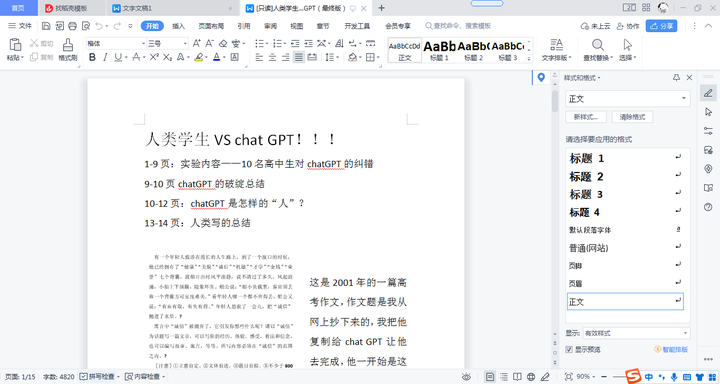Click the Save icon in quick toolbar
Screen dimensions: 720x384
click(x=46, y=26)
